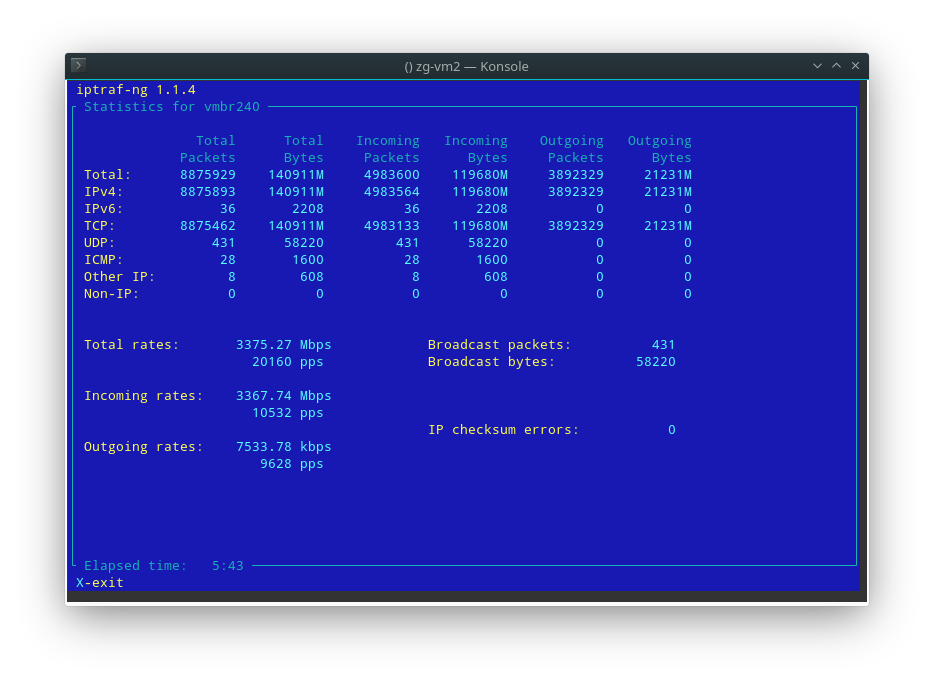Click Total packets value 8875929
934x683 pixels.
tap(208, 174)
